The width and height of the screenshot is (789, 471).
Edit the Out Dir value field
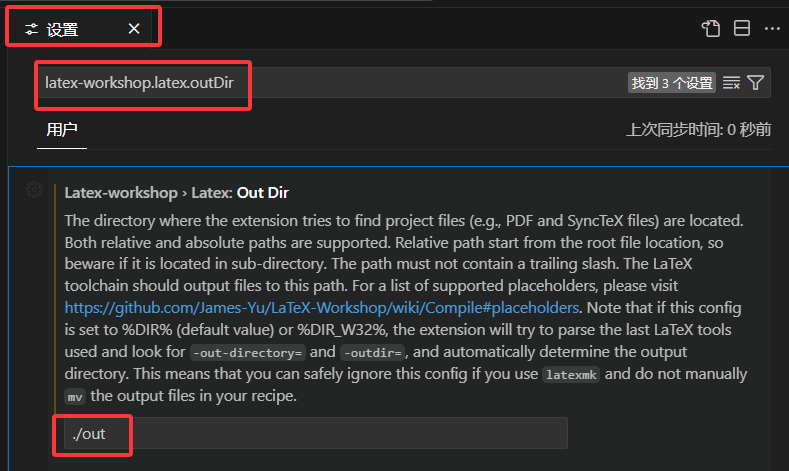pyautogui.click(x=316, y=433)
